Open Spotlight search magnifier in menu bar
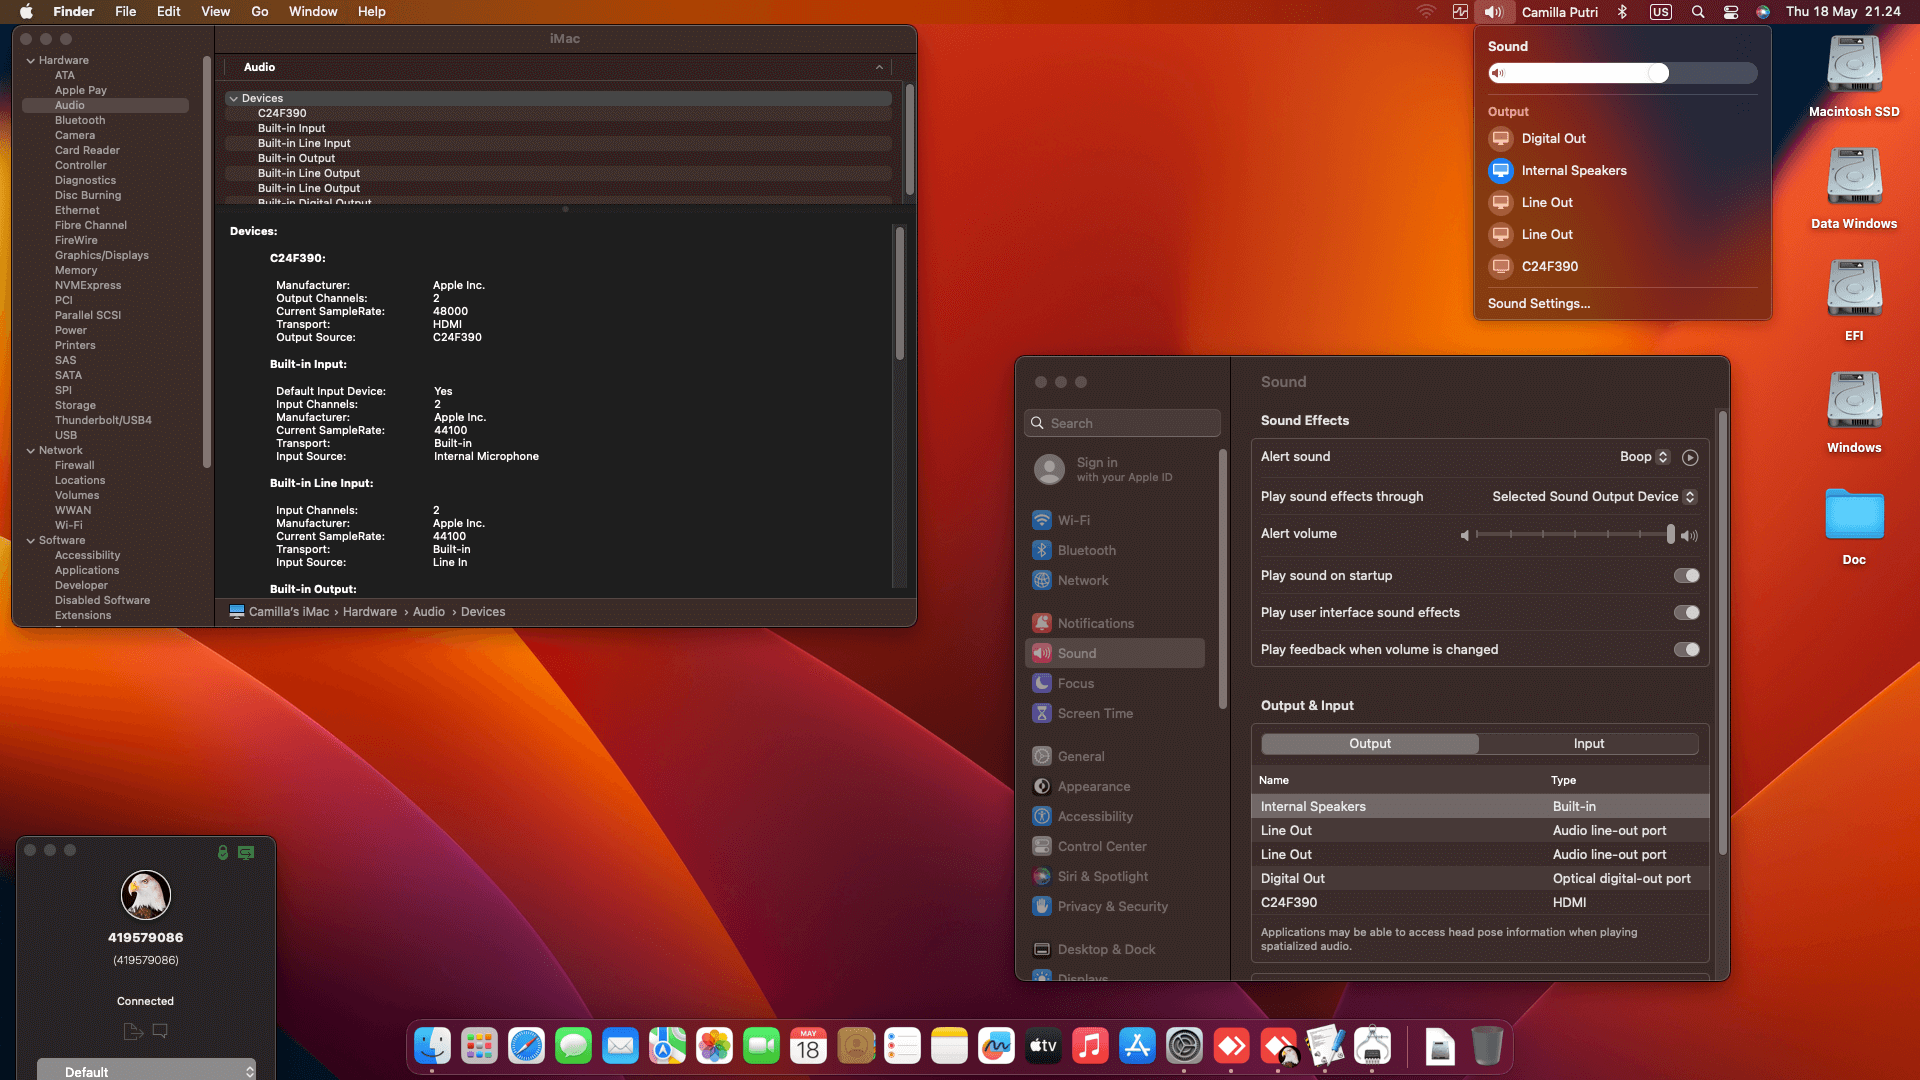The height and width of the screenshot is (1080, 1920). [1698, 12]
